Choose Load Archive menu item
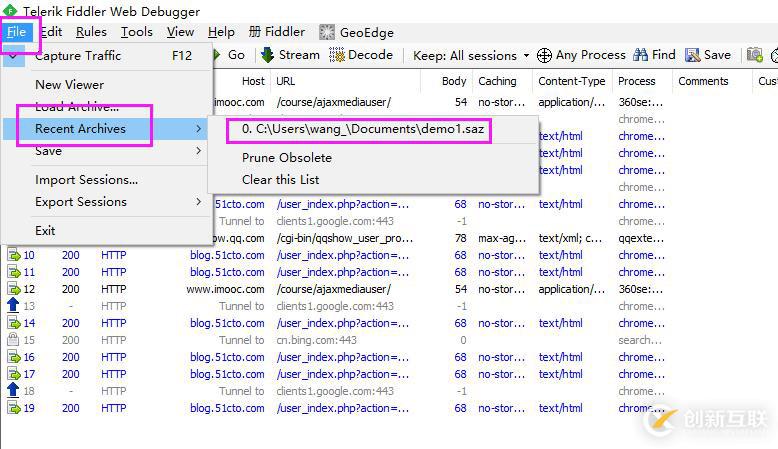Screen dimensions: 778x449 coord(107,106)
